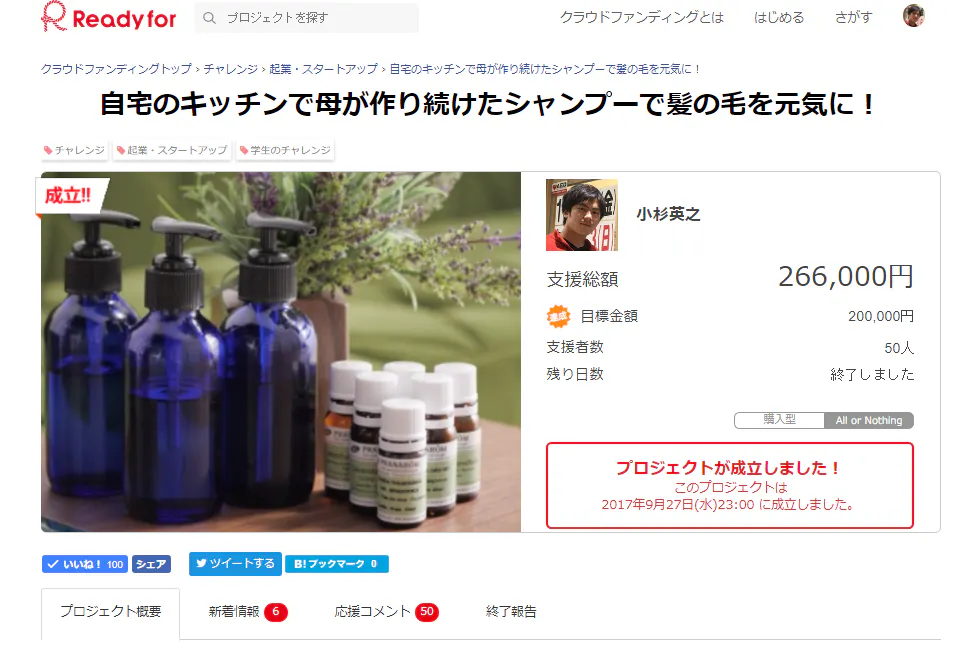Open the 応援コメント tab
975x646 pixels.
coord(386,612)
